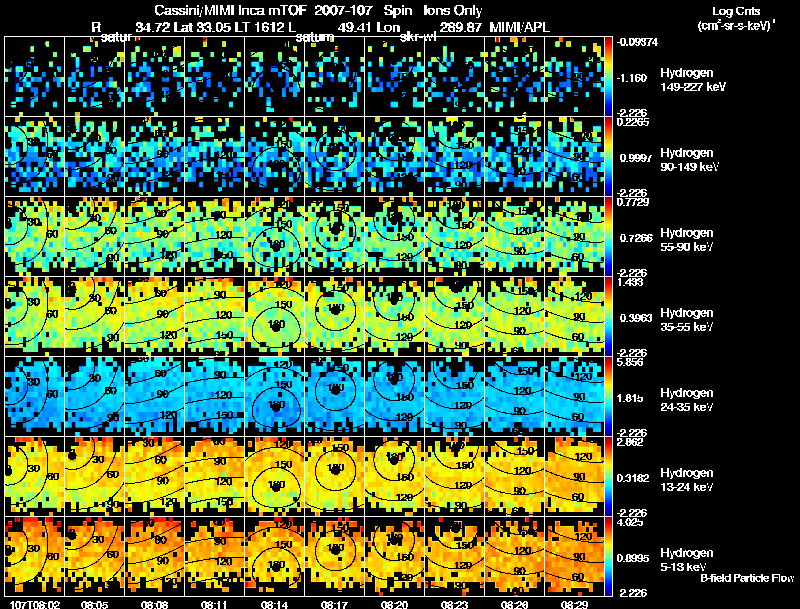Open the 24-35 keV image panel at 08:20
The height and width of the screenshot is (609, 800).
coord(394,396)
